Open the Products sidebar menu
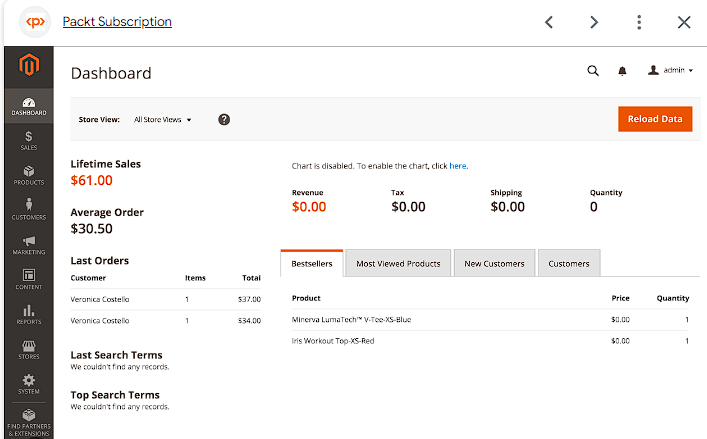The width and height of the screenshot is (707, 439). pyautogui.click(x=29, y=175)
